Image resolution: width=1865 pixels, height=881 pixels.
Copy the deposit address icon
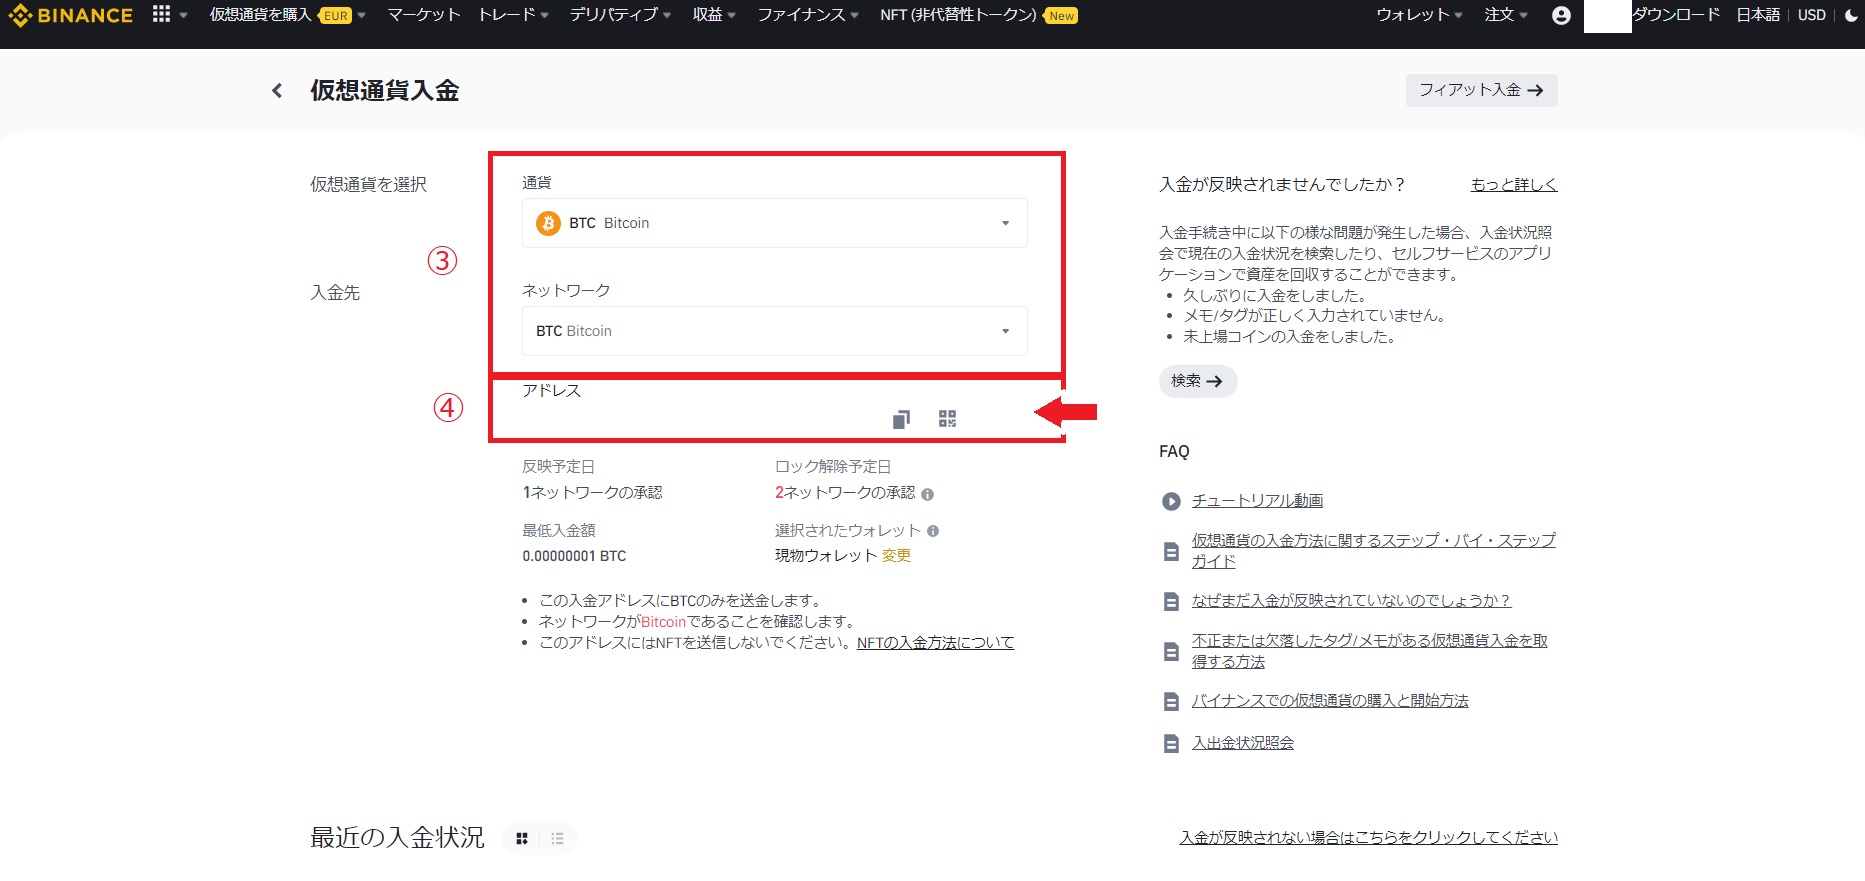pyautogui.click(x=901, y=419)
